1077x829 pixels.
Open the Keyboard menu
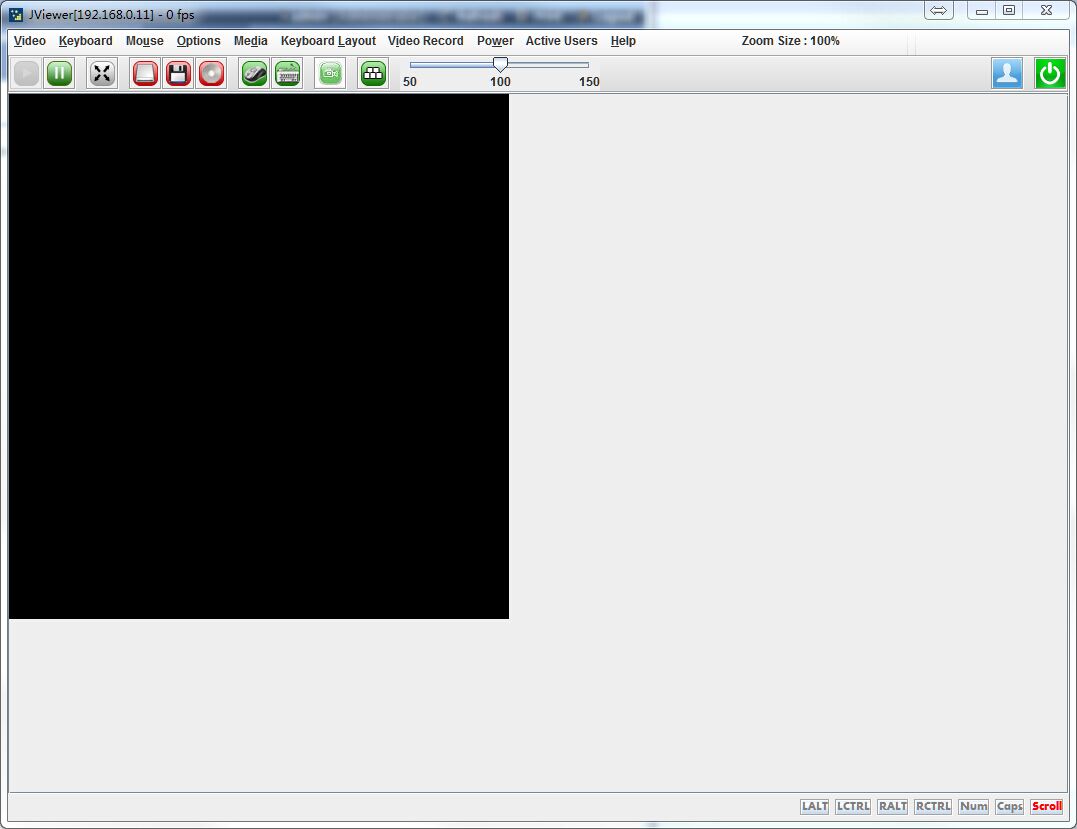[x=85, y=41]
